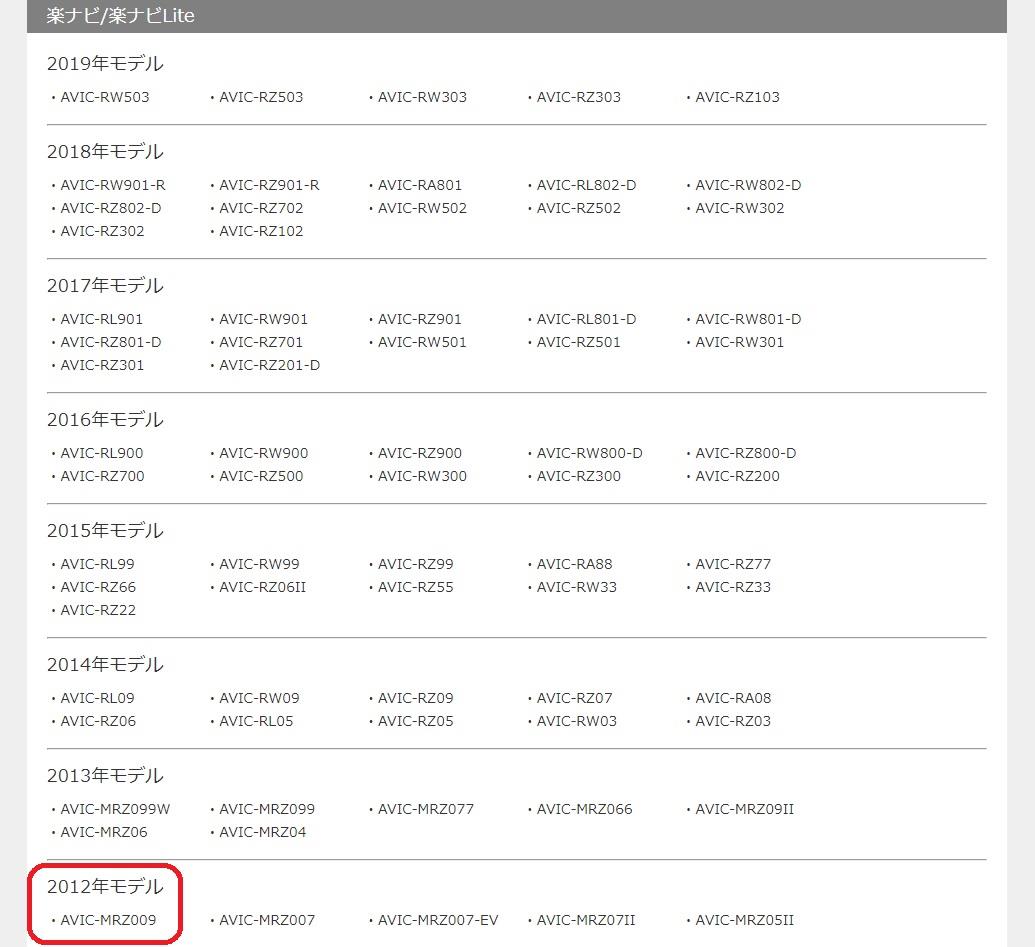
Task: Choose model AVIC-RZ102
Action: coord(261,231)
